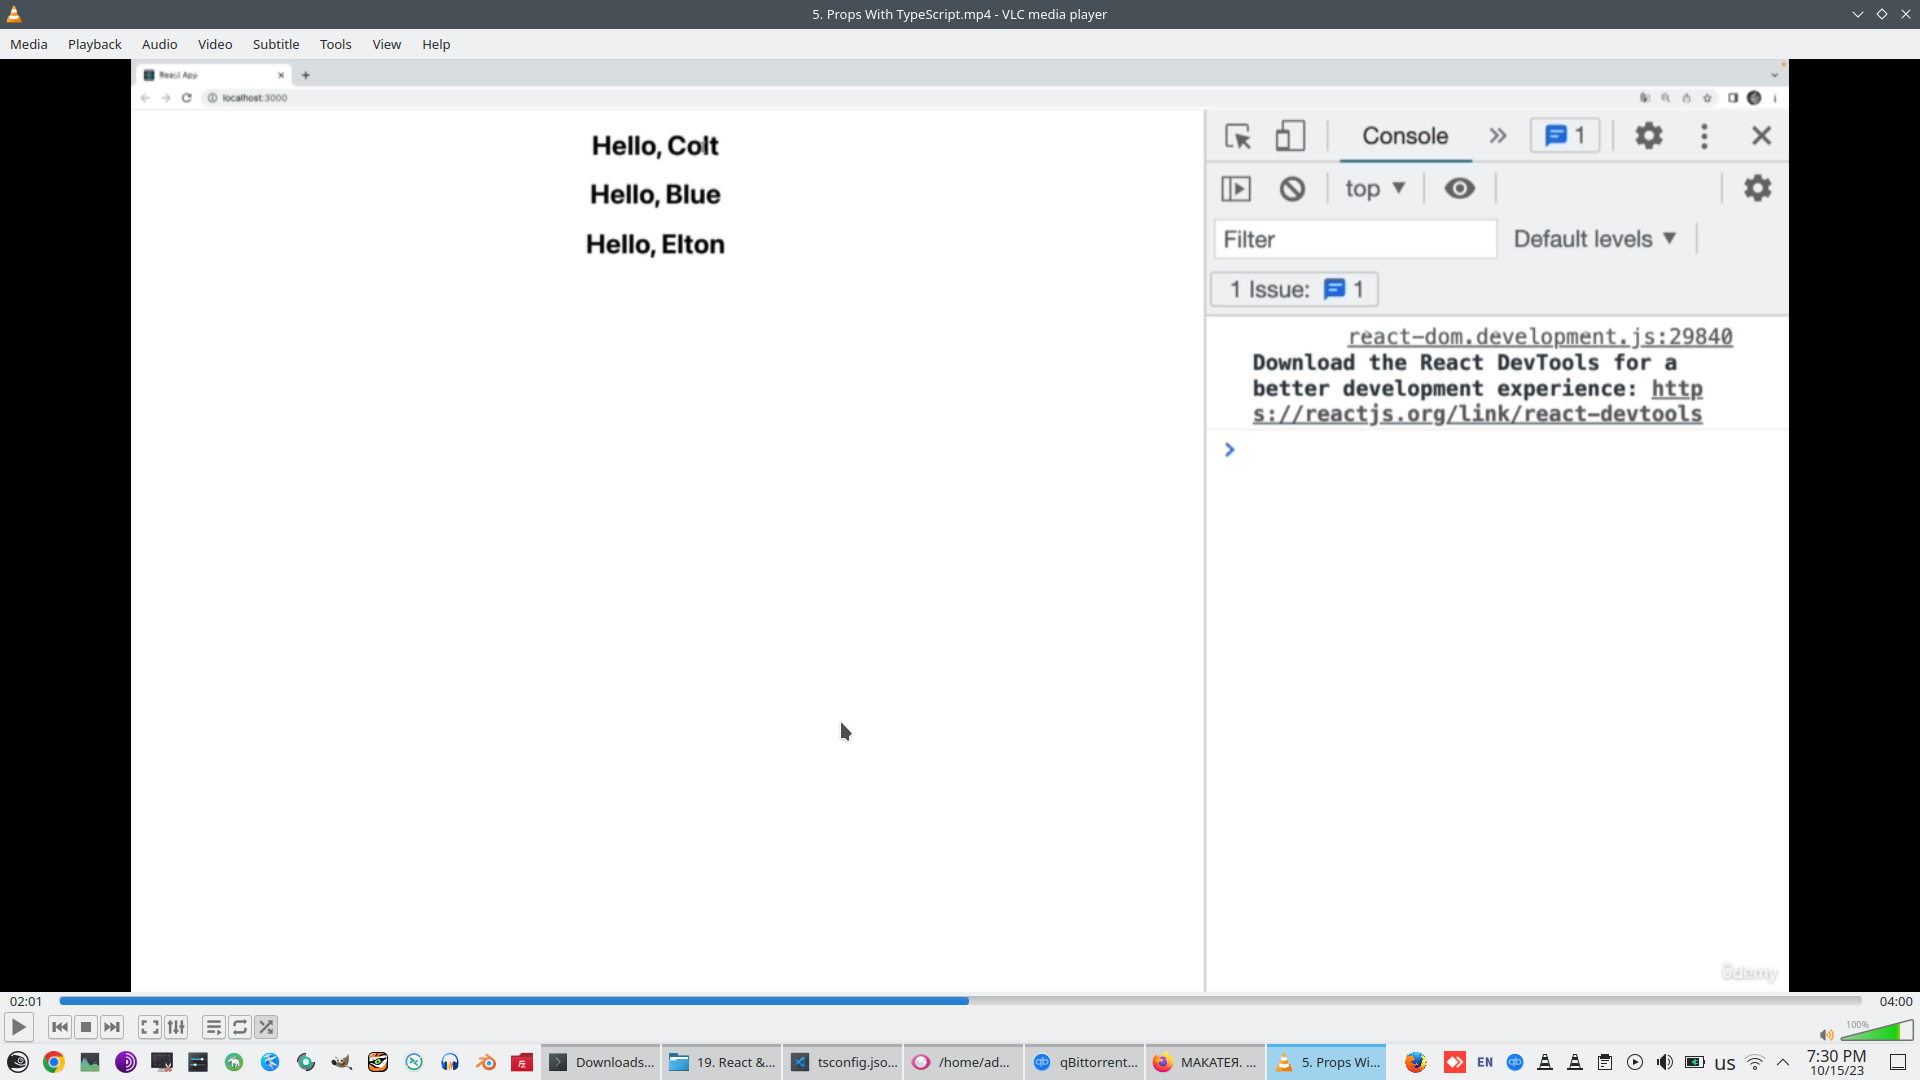Open the Playback menu
This screenshot has height=1080, width=1920.
point(94,44)
